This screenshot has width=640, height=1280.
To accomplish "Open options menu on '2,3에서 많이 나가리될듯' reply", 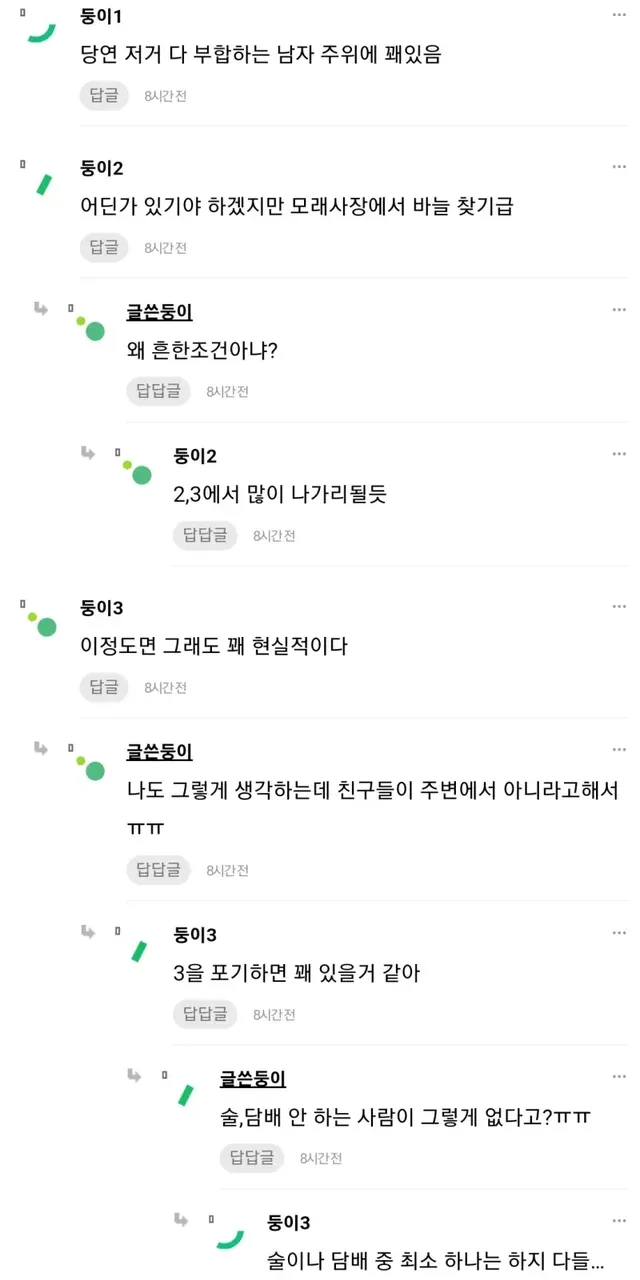I will 620,456.
